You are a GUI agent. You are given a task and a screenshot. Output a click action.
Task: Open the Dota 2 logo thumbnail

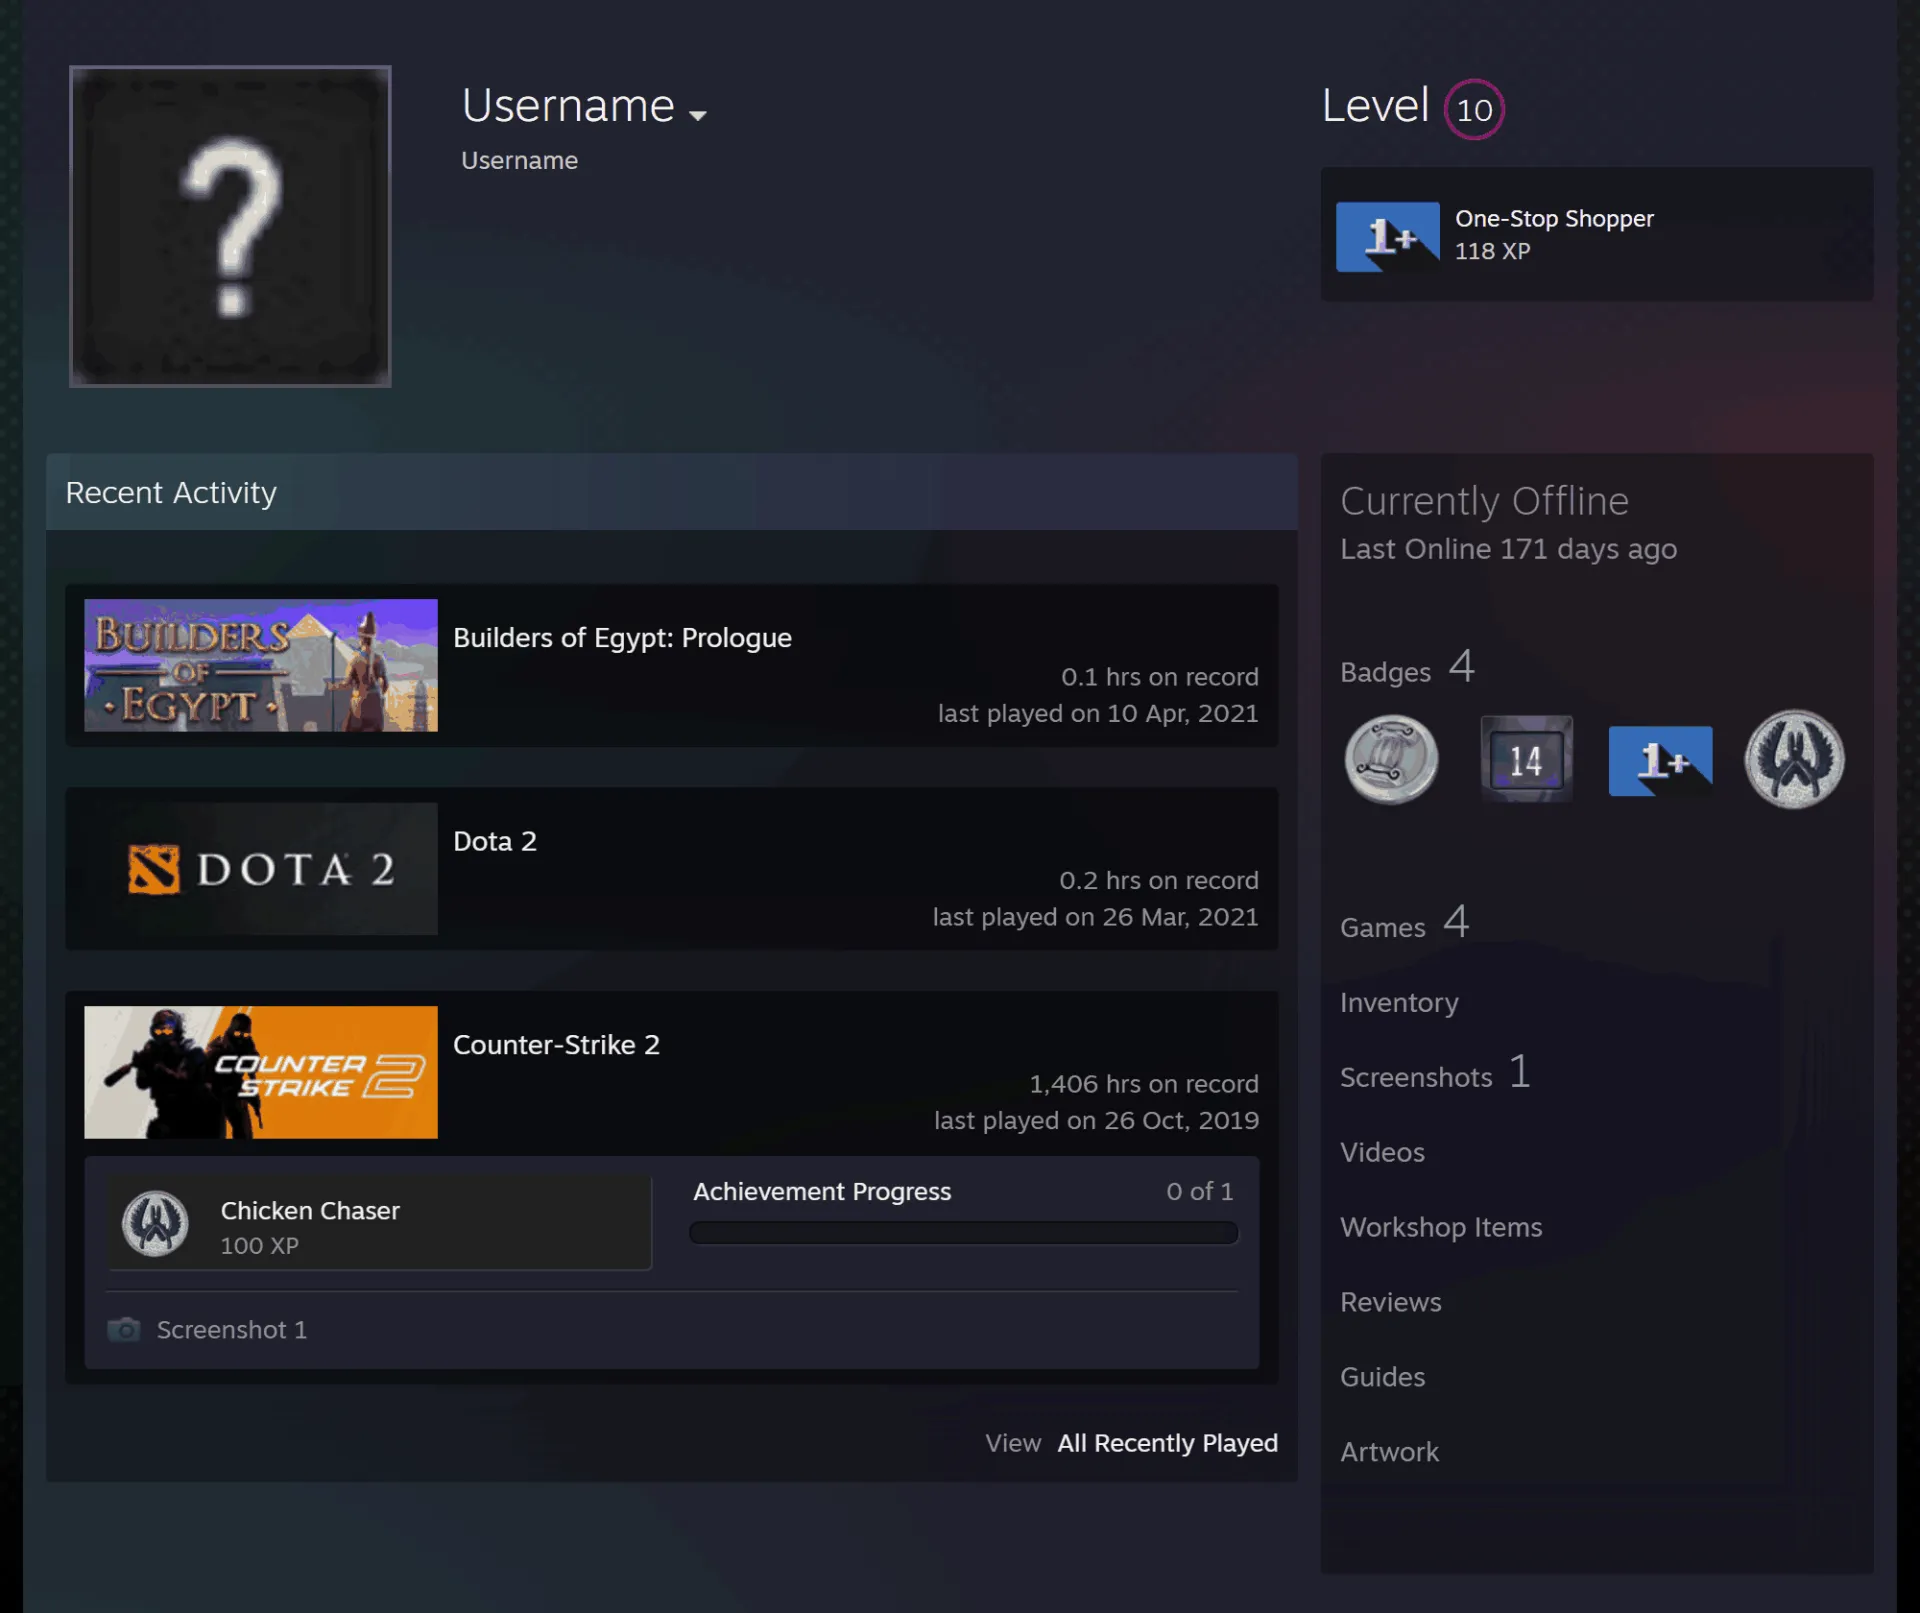261,869
